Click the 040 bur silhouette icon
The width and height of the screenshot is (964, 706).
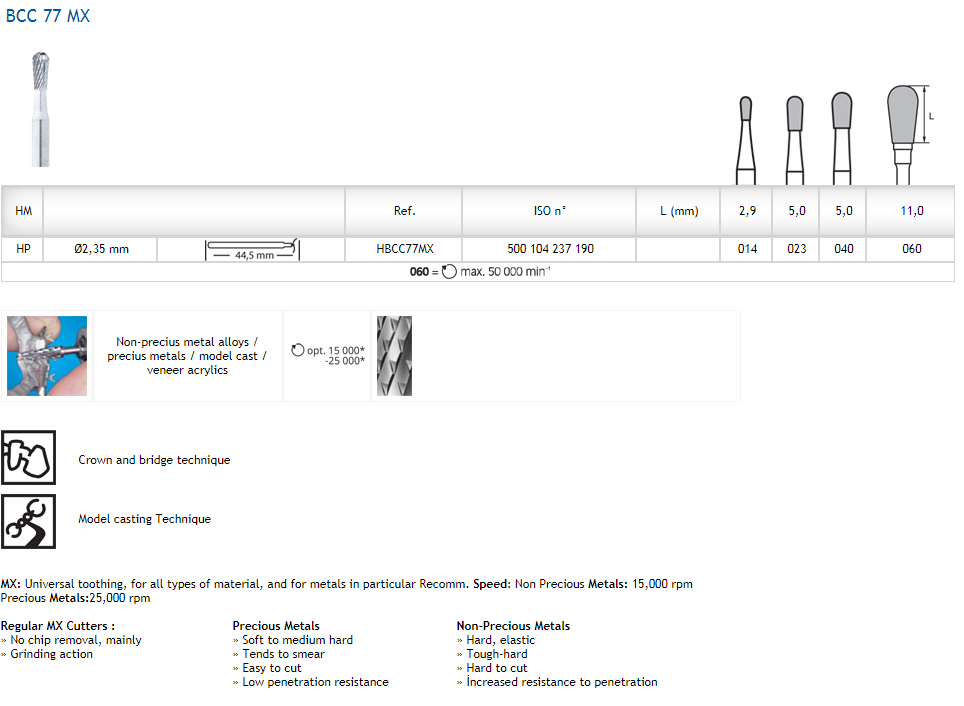coord(842,136)
